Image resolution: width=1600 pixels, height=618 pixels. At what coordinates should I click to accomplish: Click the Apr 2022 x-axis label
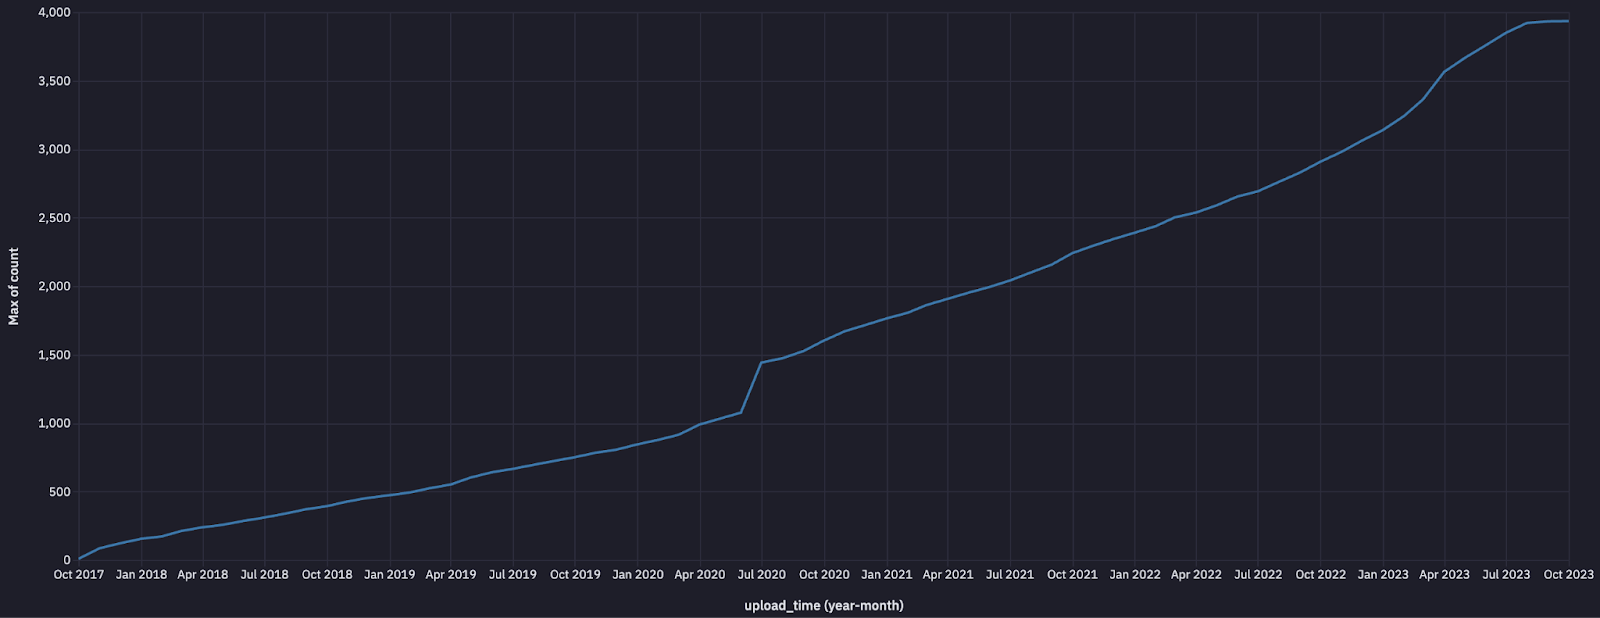tap(1196, 575)
